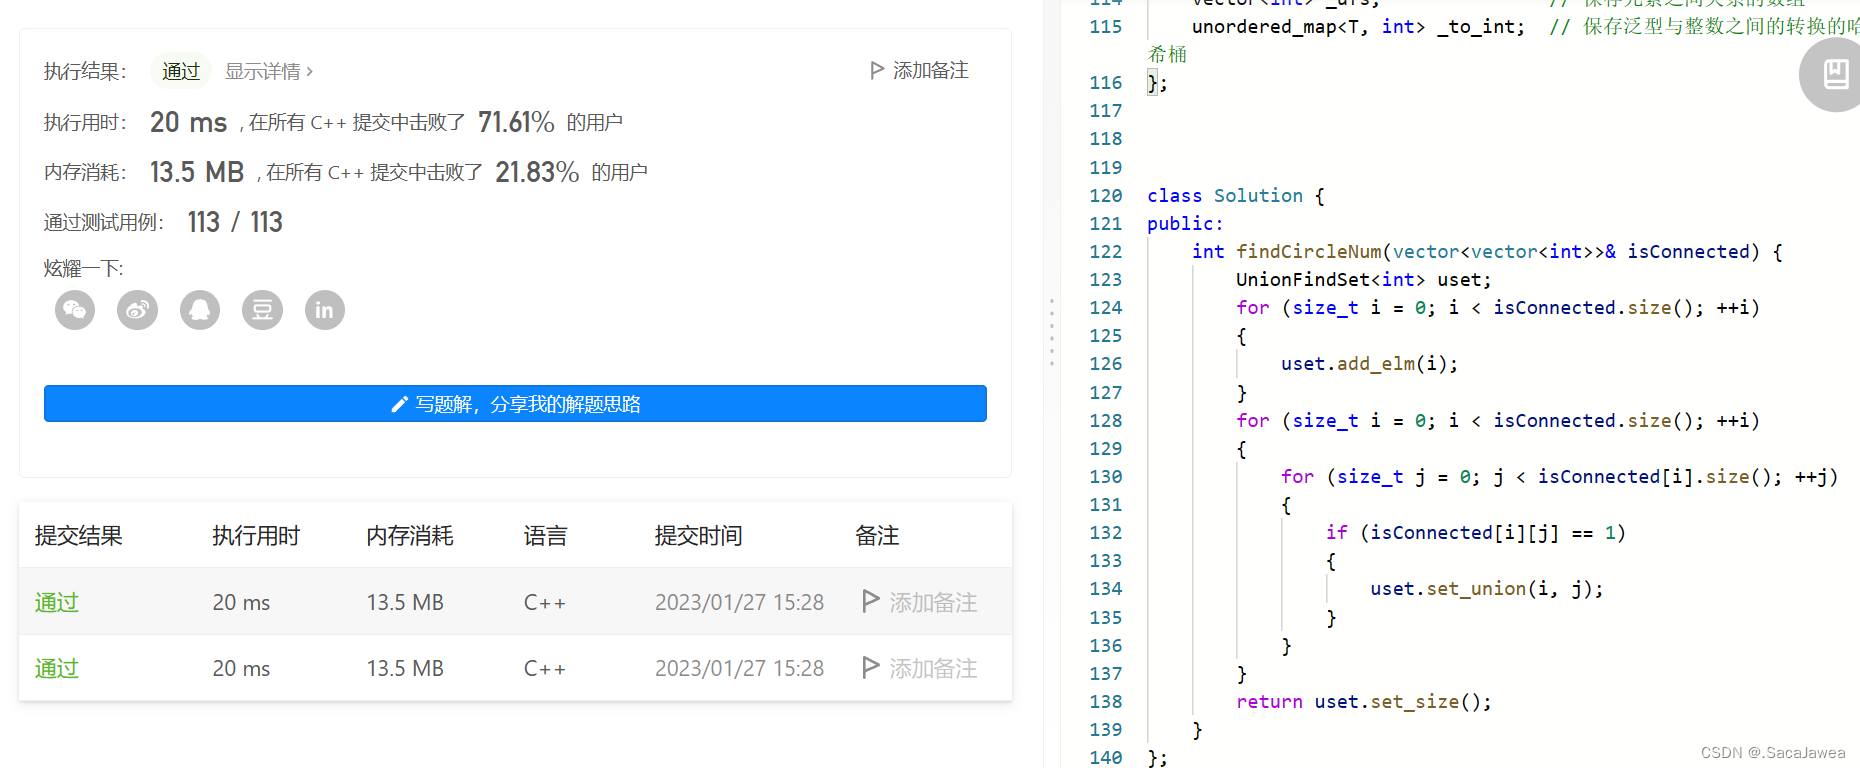Click flag icon in second submission row
Image resolution: width=1860 pixels, height=768 pixels.
[871, 667]
